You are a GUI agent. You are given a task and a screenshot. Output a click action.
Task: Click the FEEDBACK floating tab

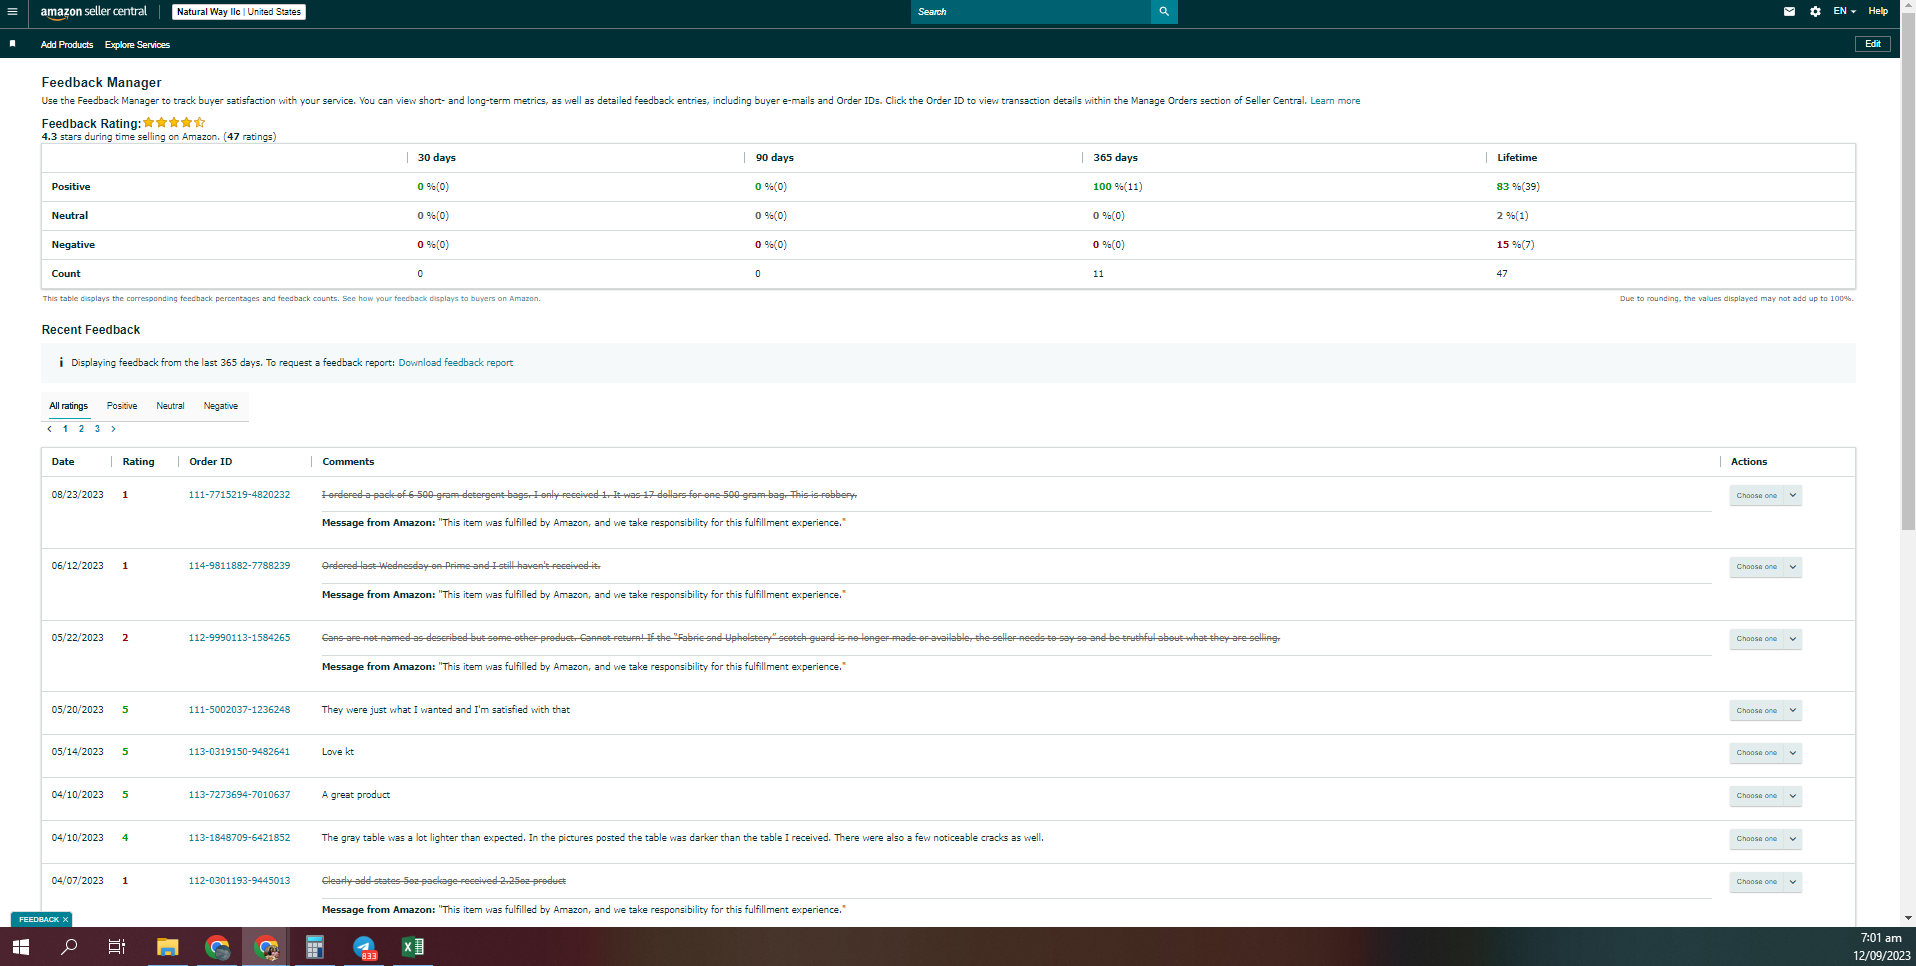coord(41,919)
